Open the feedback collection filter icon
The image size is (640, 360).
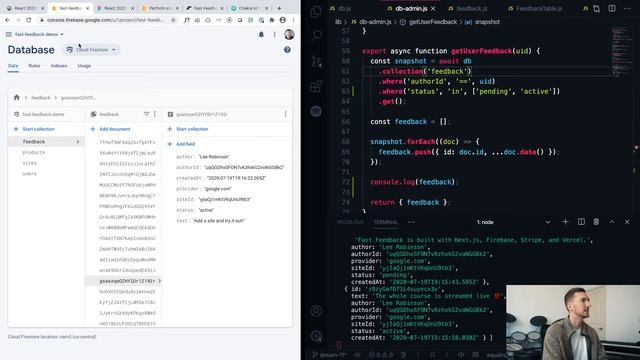pyautogui.click(x=147, y=114)
